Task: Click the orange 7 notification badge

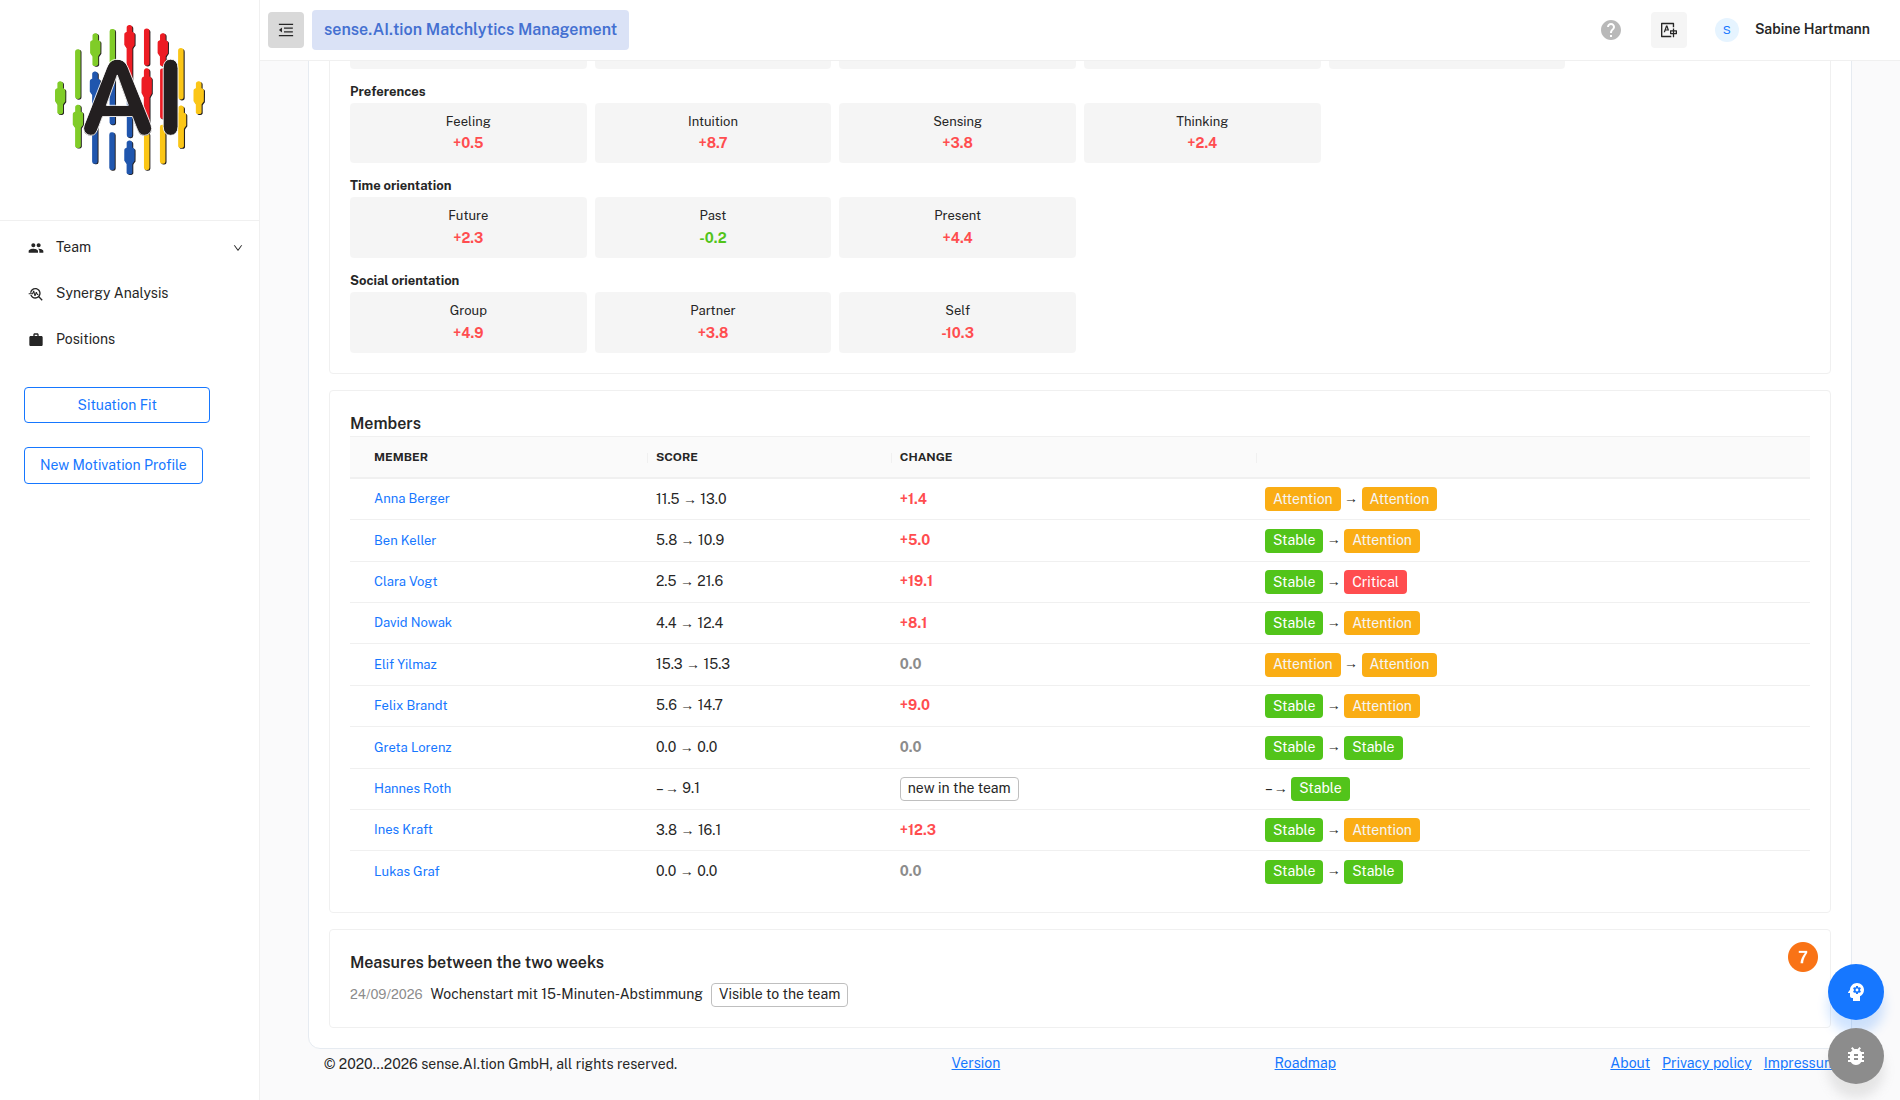Action: point(1802,957)
